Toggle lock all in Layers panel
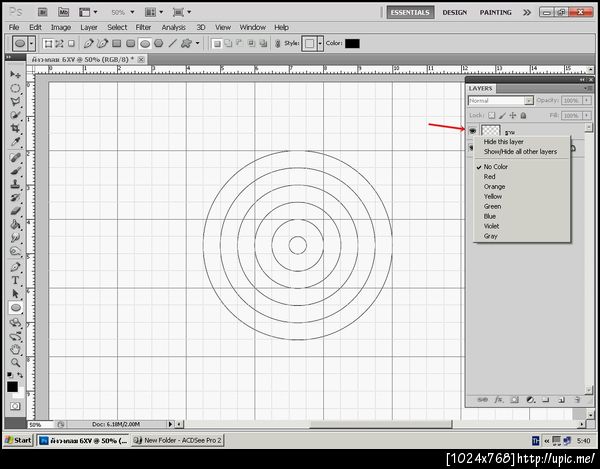Viewport: 600px width, 469px height. (523, 115)
